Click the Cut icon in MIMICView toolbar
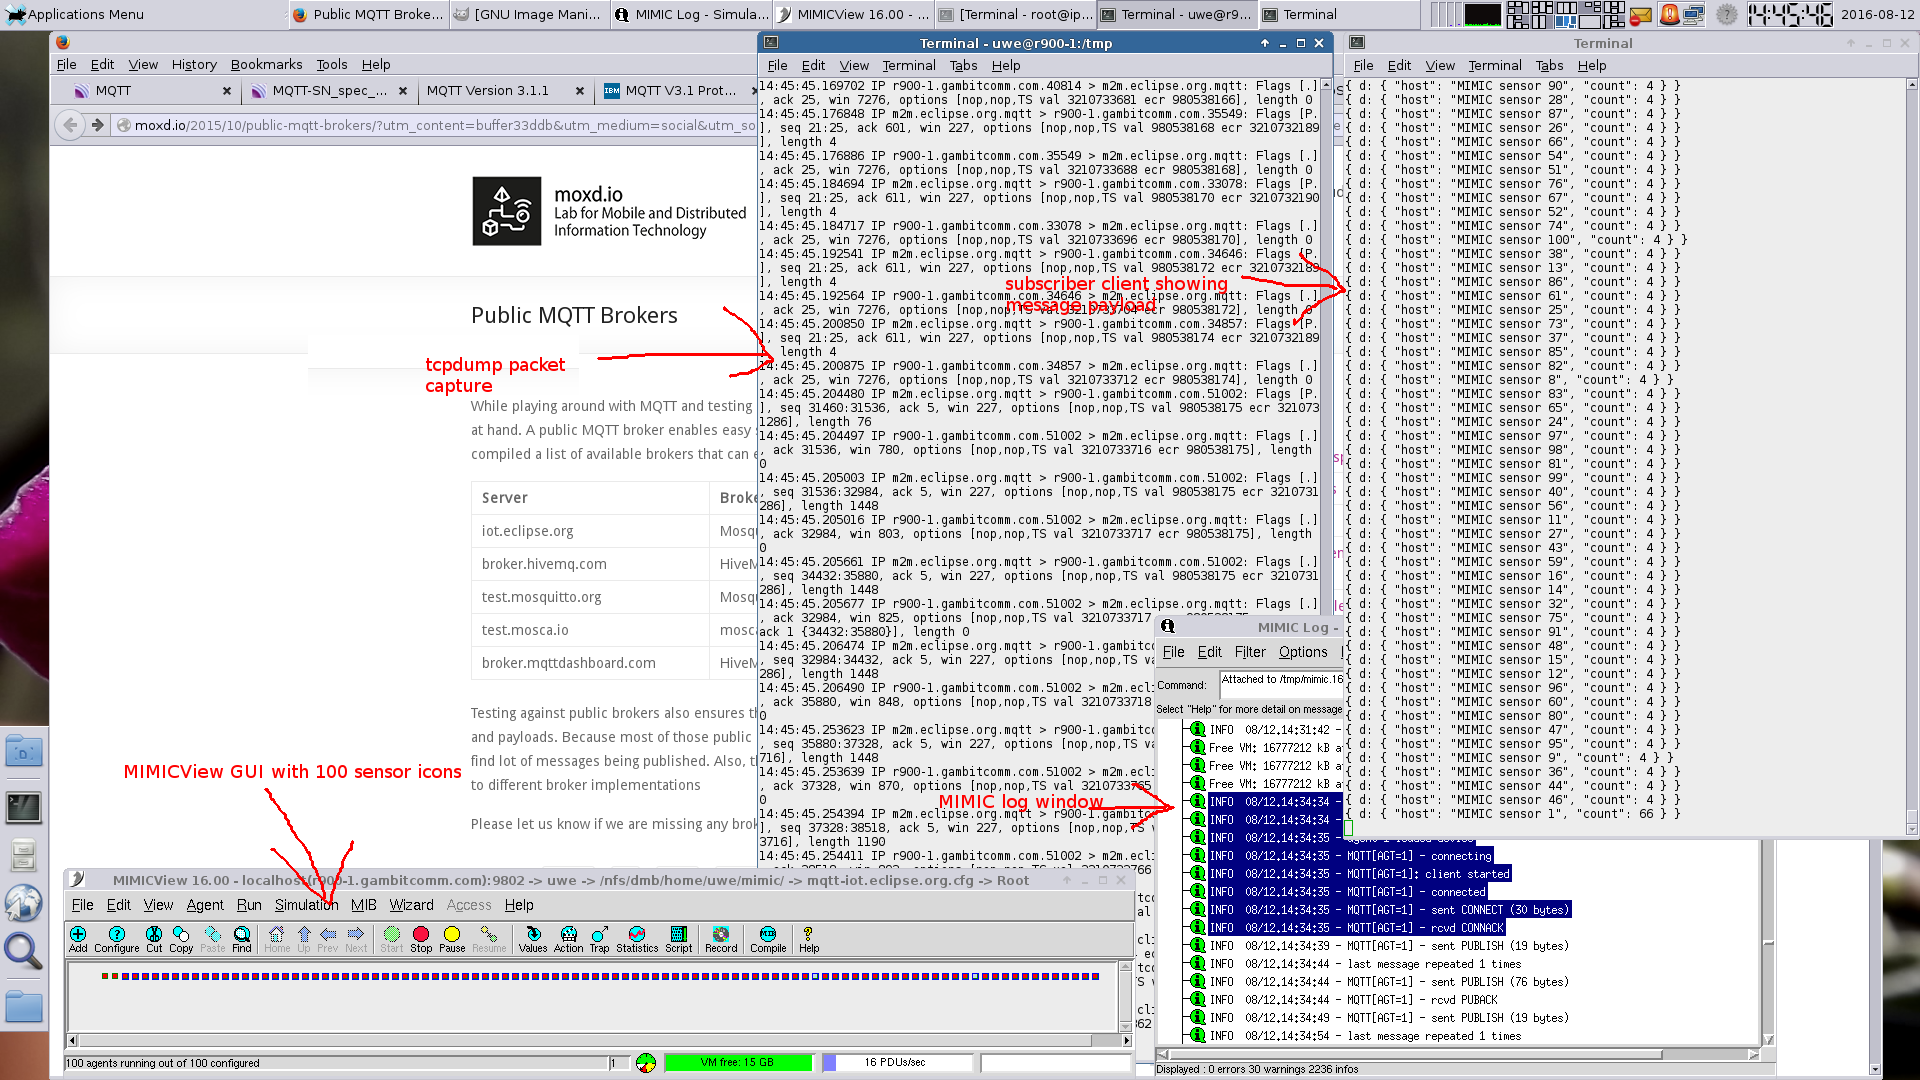 154,939
